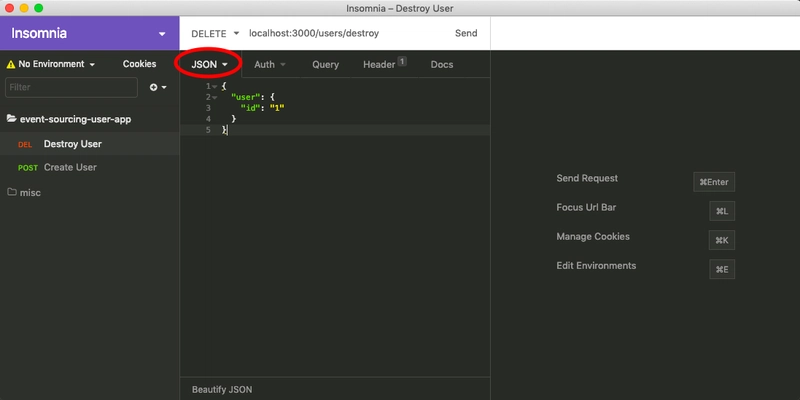Click the request URL localhost:3000/users/destroy field
Screen dimensions: 800x400
pos(314,33)
